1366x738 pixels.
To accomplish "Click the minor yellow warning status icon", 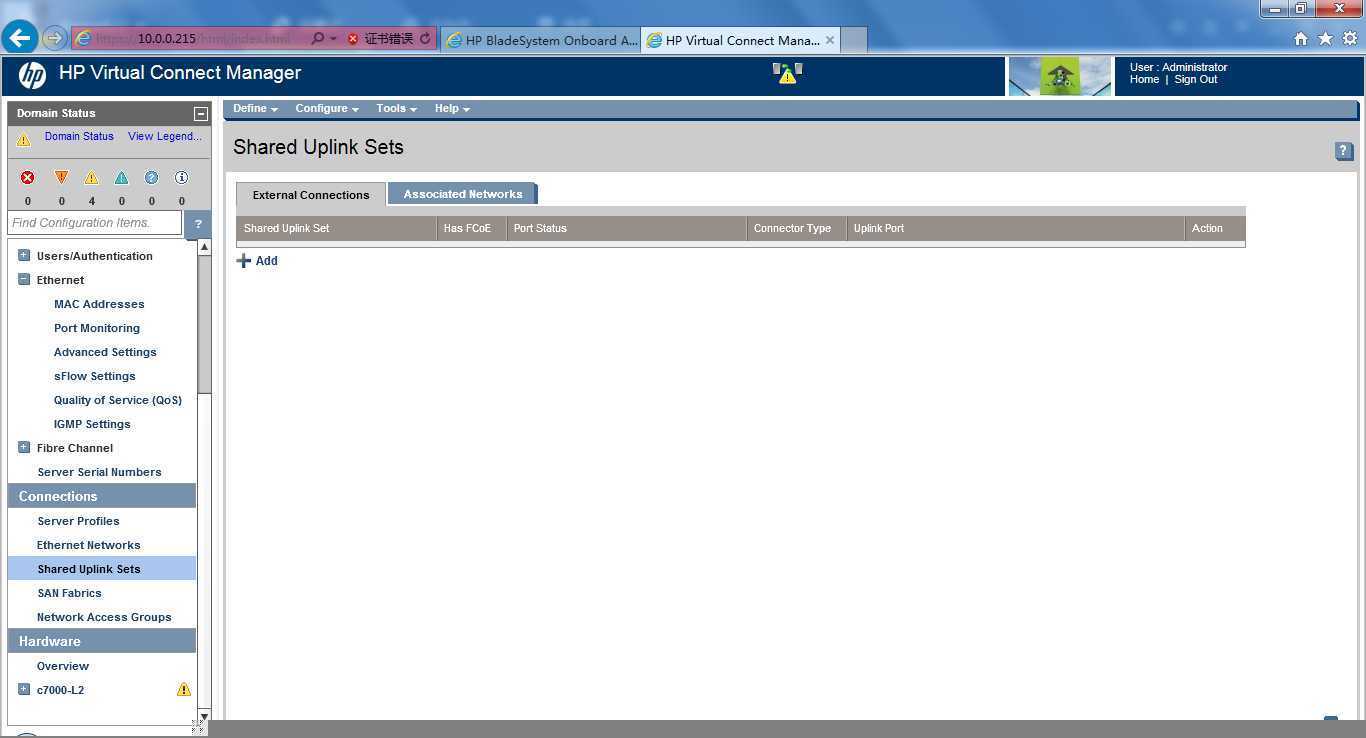I will tap(91, 177).
